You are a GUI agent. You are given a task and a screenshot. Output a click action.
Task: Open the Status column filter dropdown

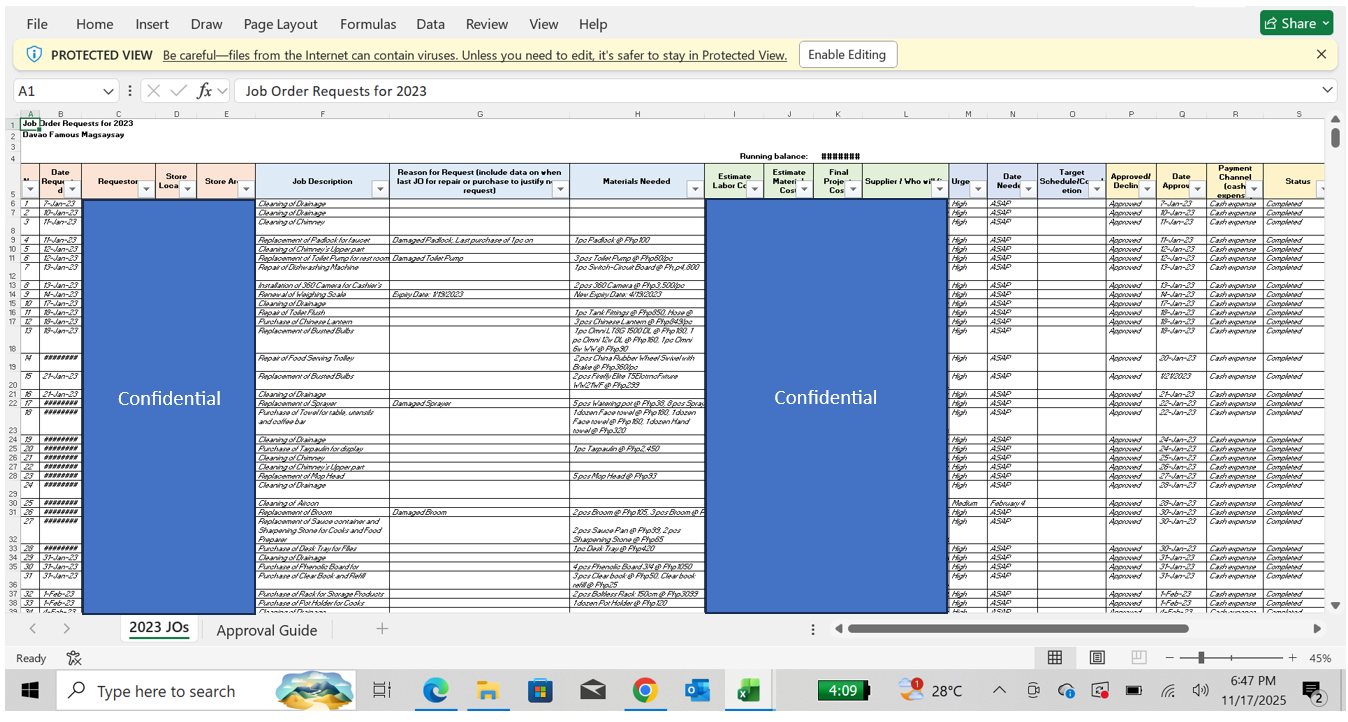[1320, 189]
